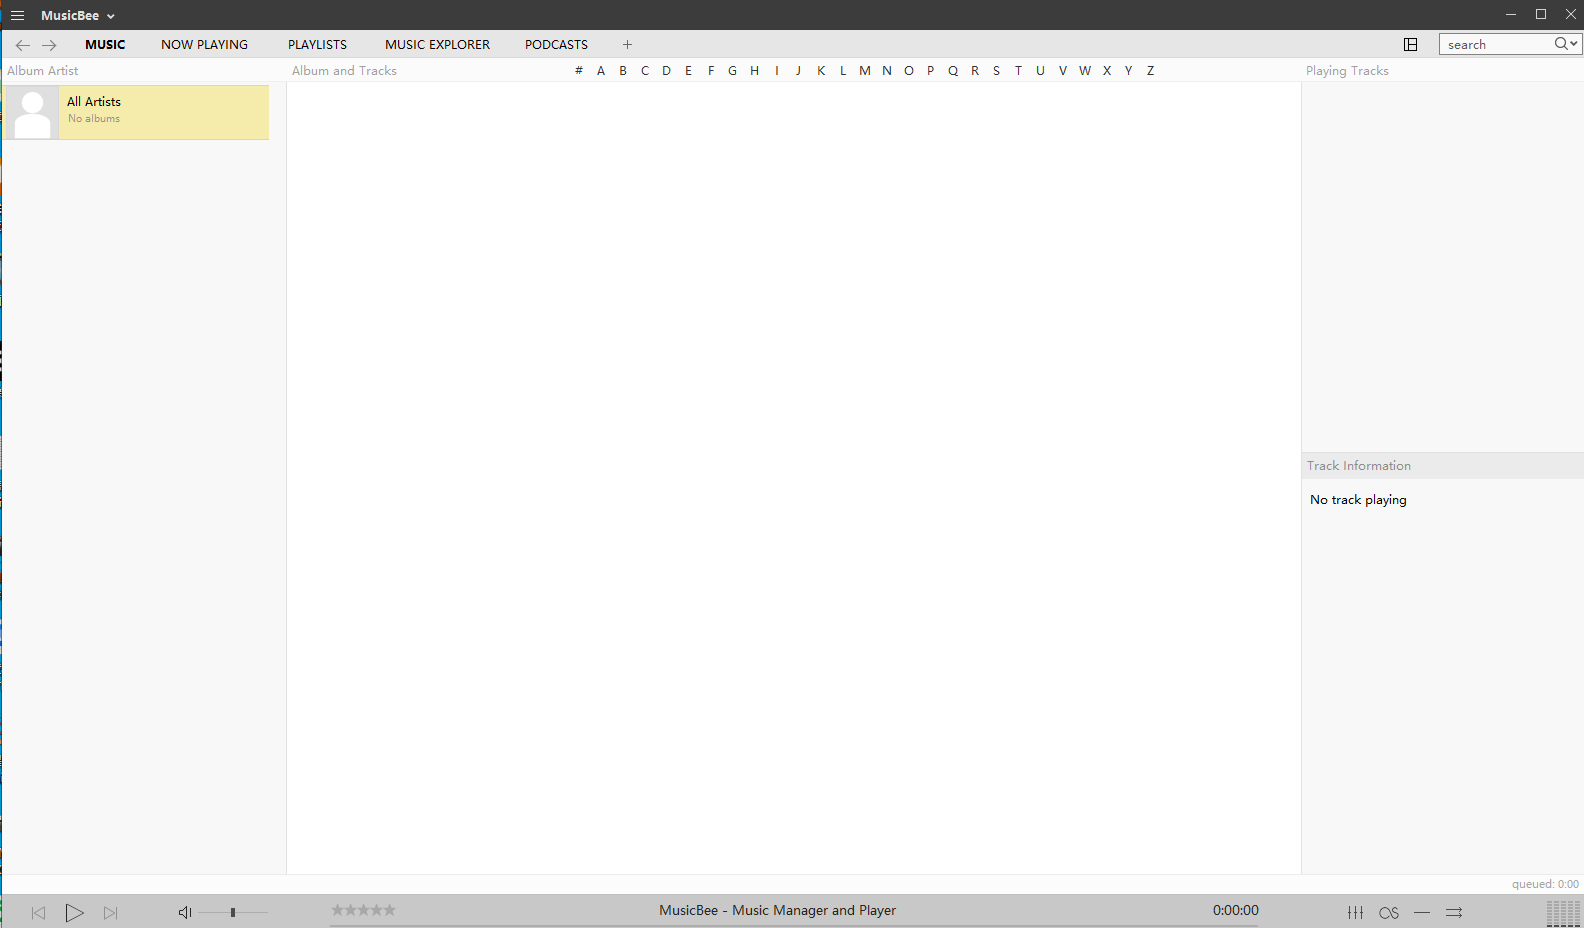
Task: Open the visualizer bars icon
Action: click(x=1563, y=913)
